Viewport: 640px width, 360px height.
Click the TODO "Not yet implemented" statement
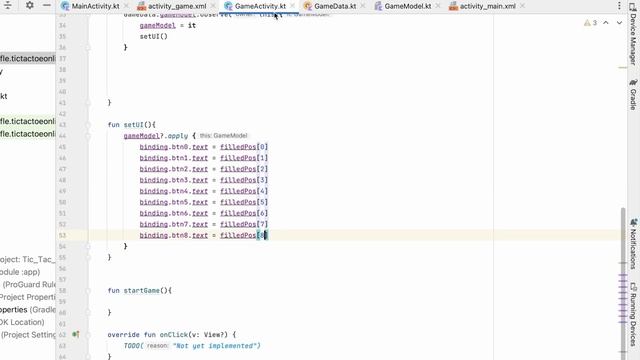click(192, 346)
